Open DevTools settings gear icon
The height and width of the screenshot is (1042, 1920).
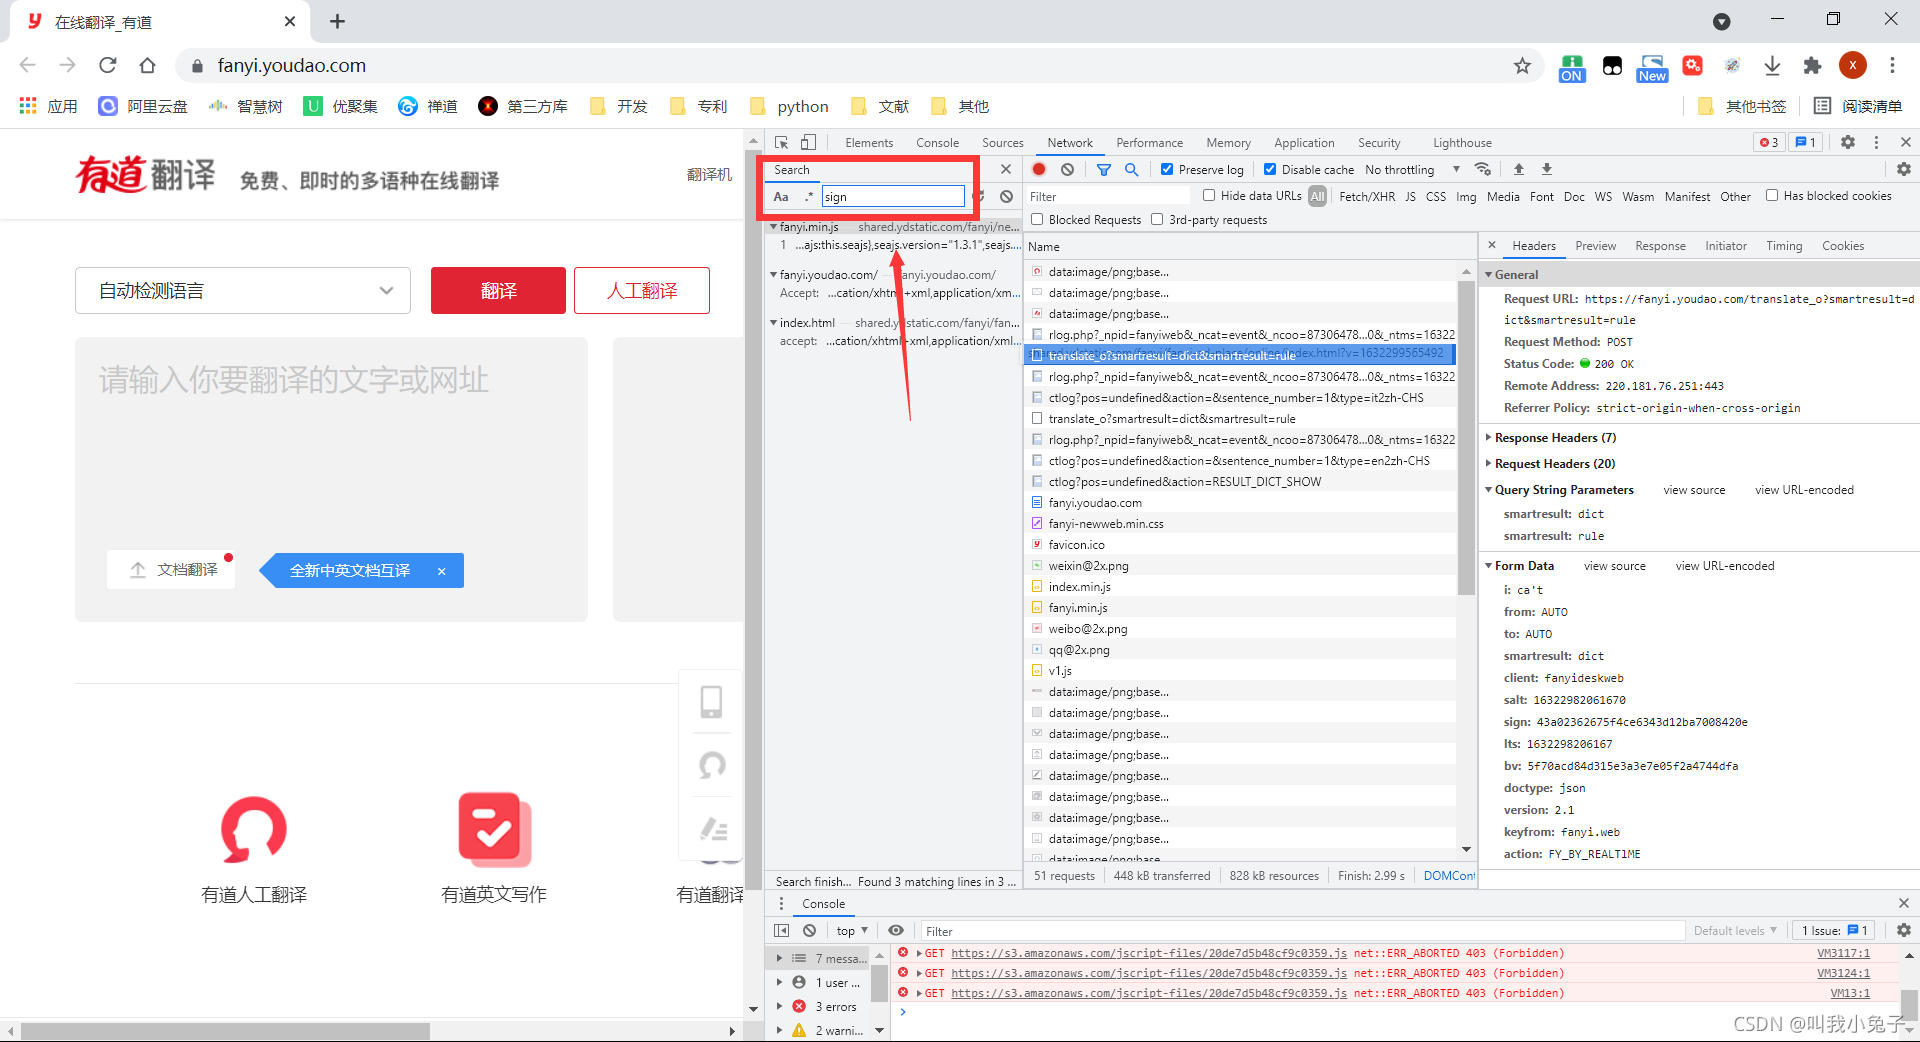[x=1848, y=142]
